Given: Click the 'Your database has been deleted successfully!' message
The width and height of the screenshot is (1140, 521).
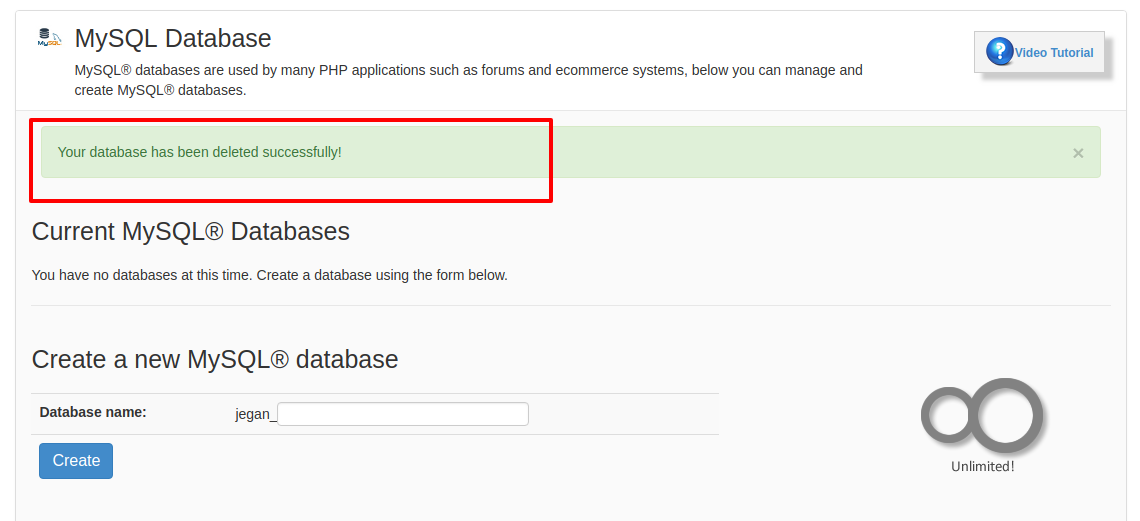Looking at the screenshot, I should (x=199, y=153).
